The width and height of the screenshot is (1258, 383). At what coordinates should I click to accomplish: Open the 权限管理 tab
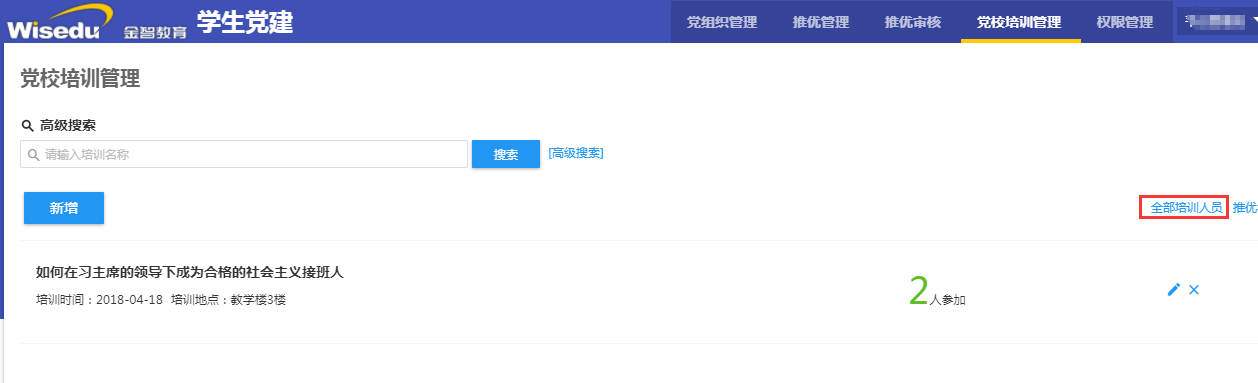1125,22
